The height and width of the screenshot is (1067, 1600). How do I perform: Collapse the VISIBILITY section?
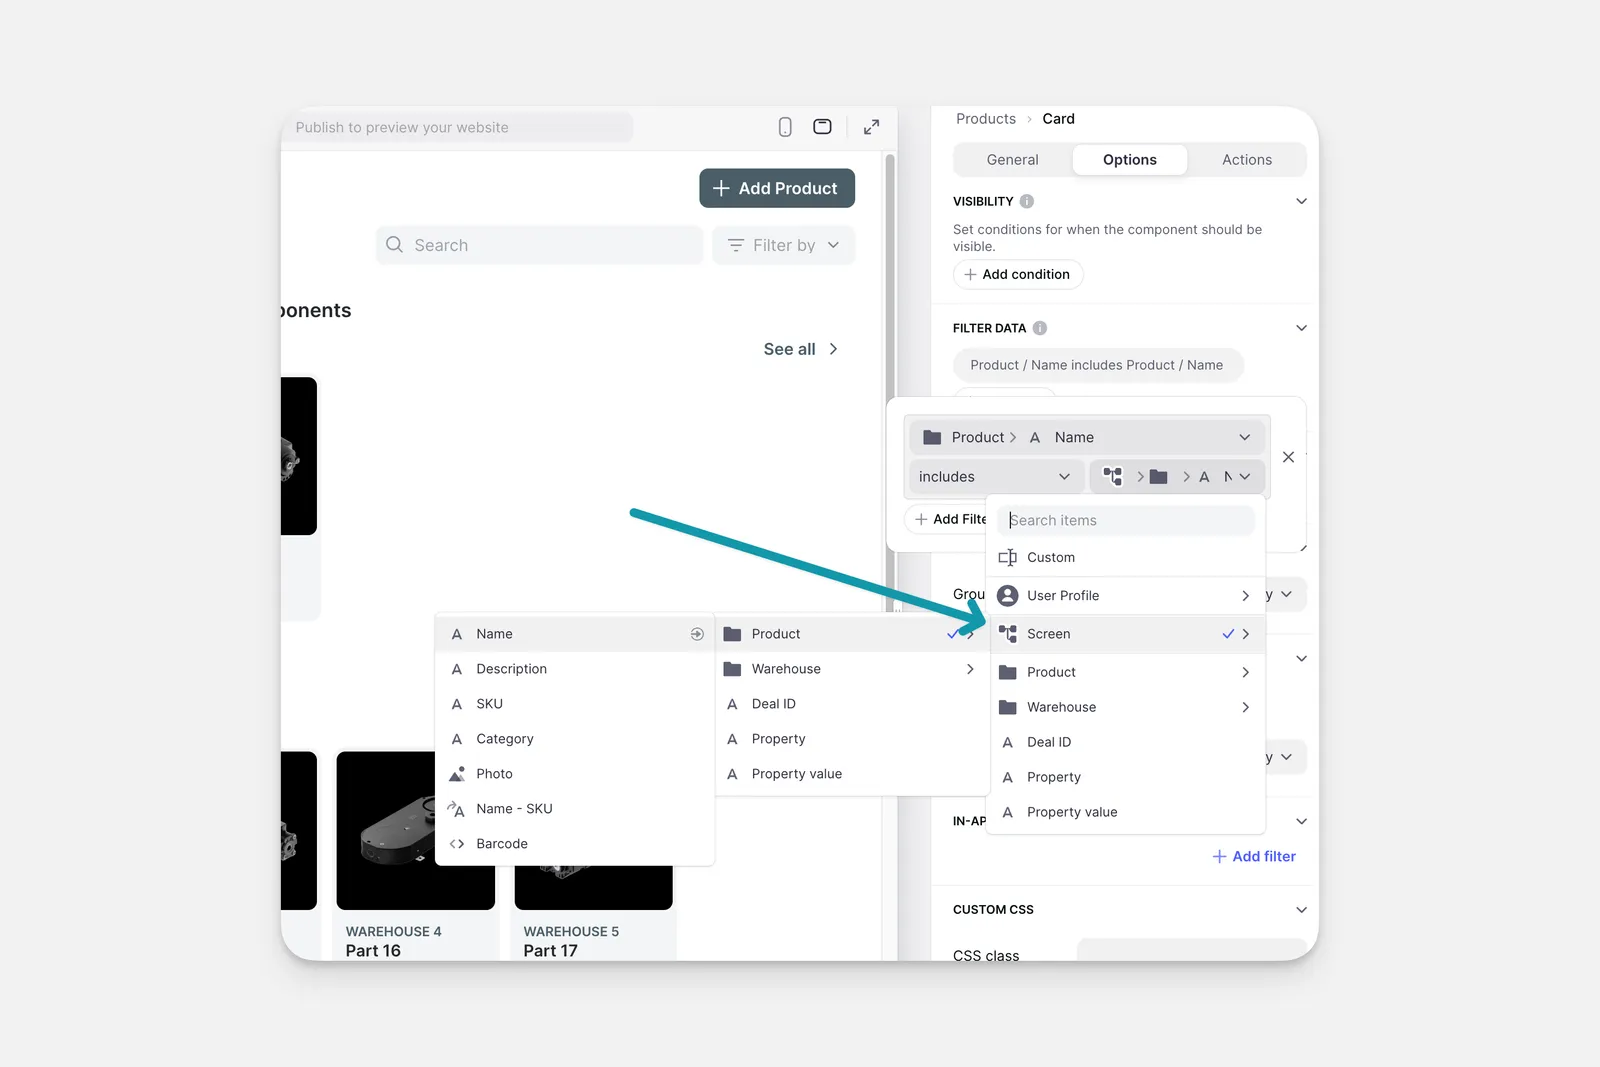tap(1301, 201)
